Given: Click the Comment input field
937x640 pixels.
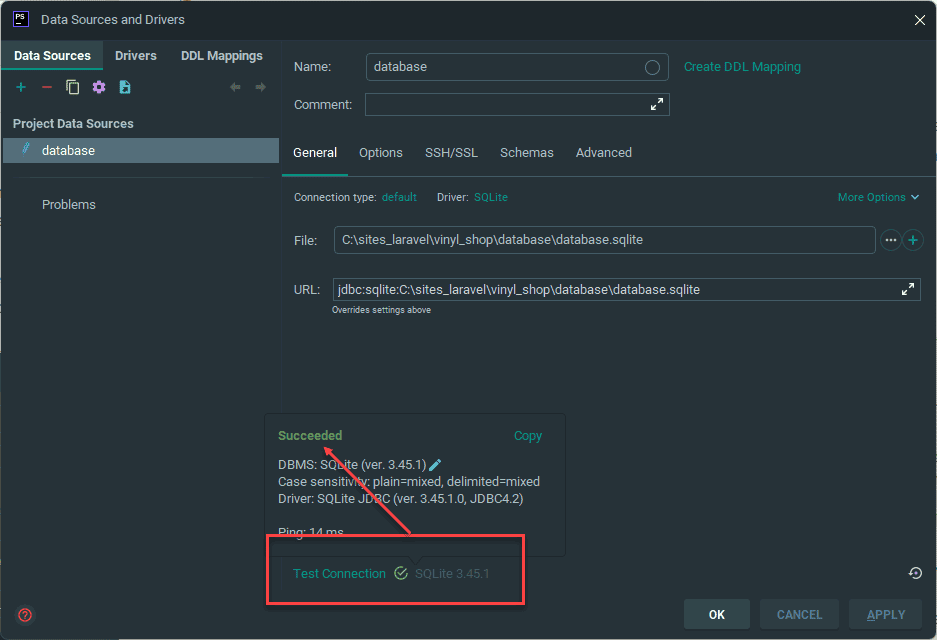Looking at the screenshot, I should point(517,105).
